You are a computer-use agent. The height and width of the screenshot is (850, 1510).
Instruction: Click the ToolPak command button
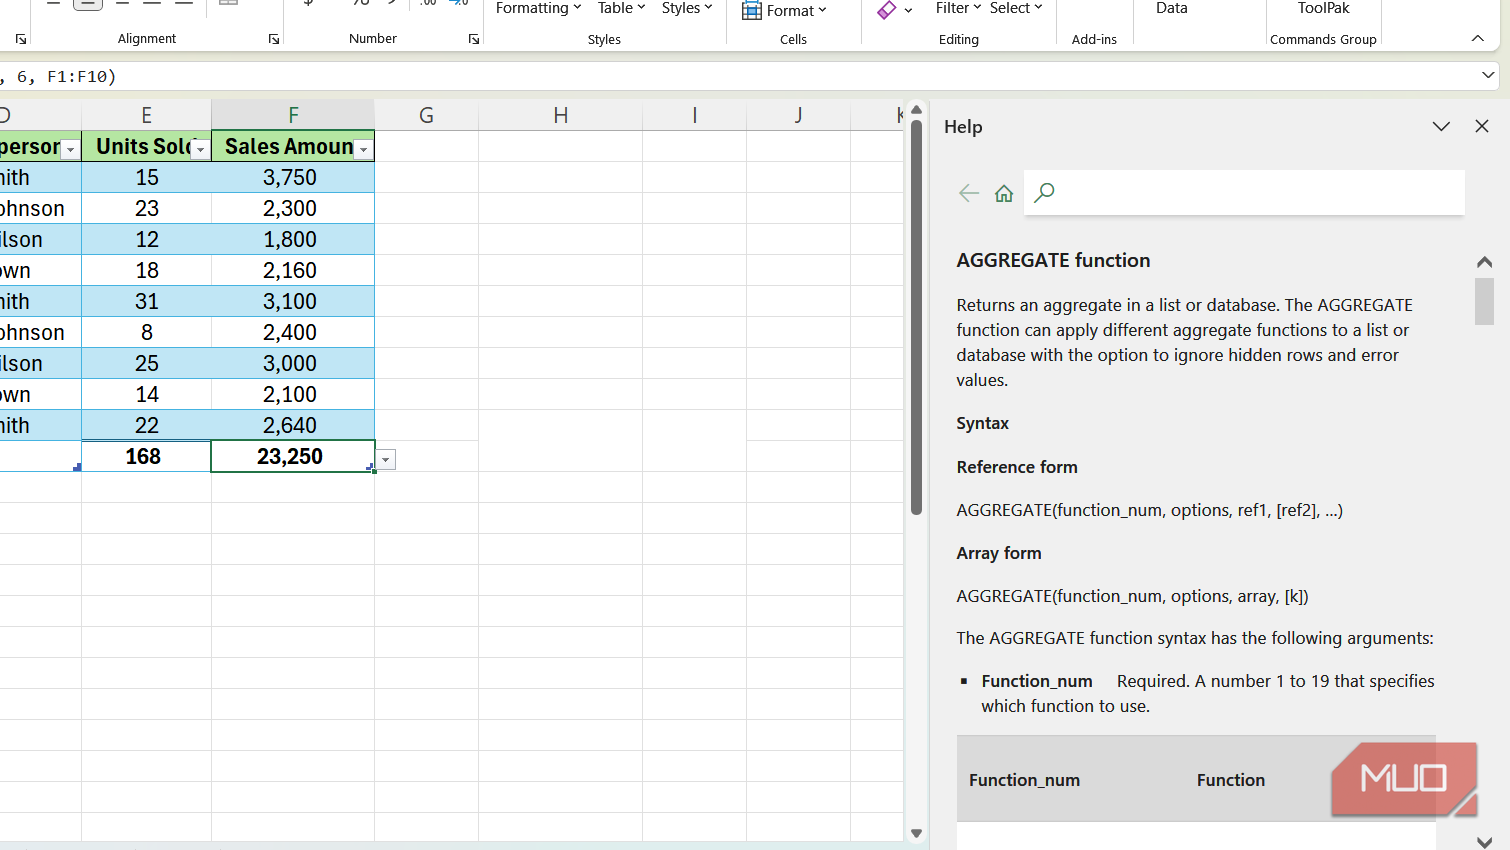(x=1323, y=8)
